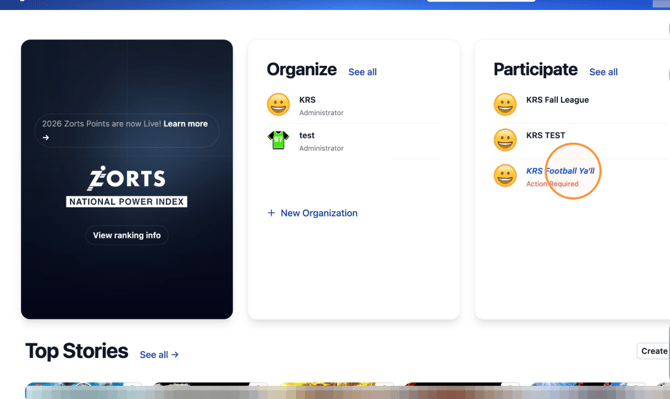
Task: Select the KRS Administrator organization entry
Action: tap(354, 106)
